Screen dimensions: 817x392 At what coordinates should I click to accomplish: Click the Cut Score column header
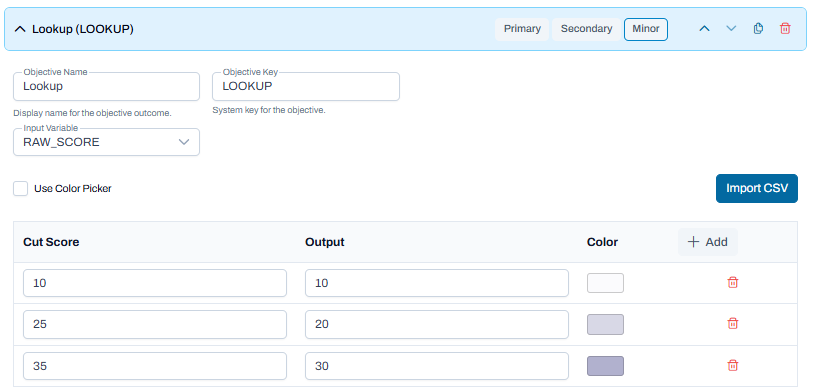point(51,242)
